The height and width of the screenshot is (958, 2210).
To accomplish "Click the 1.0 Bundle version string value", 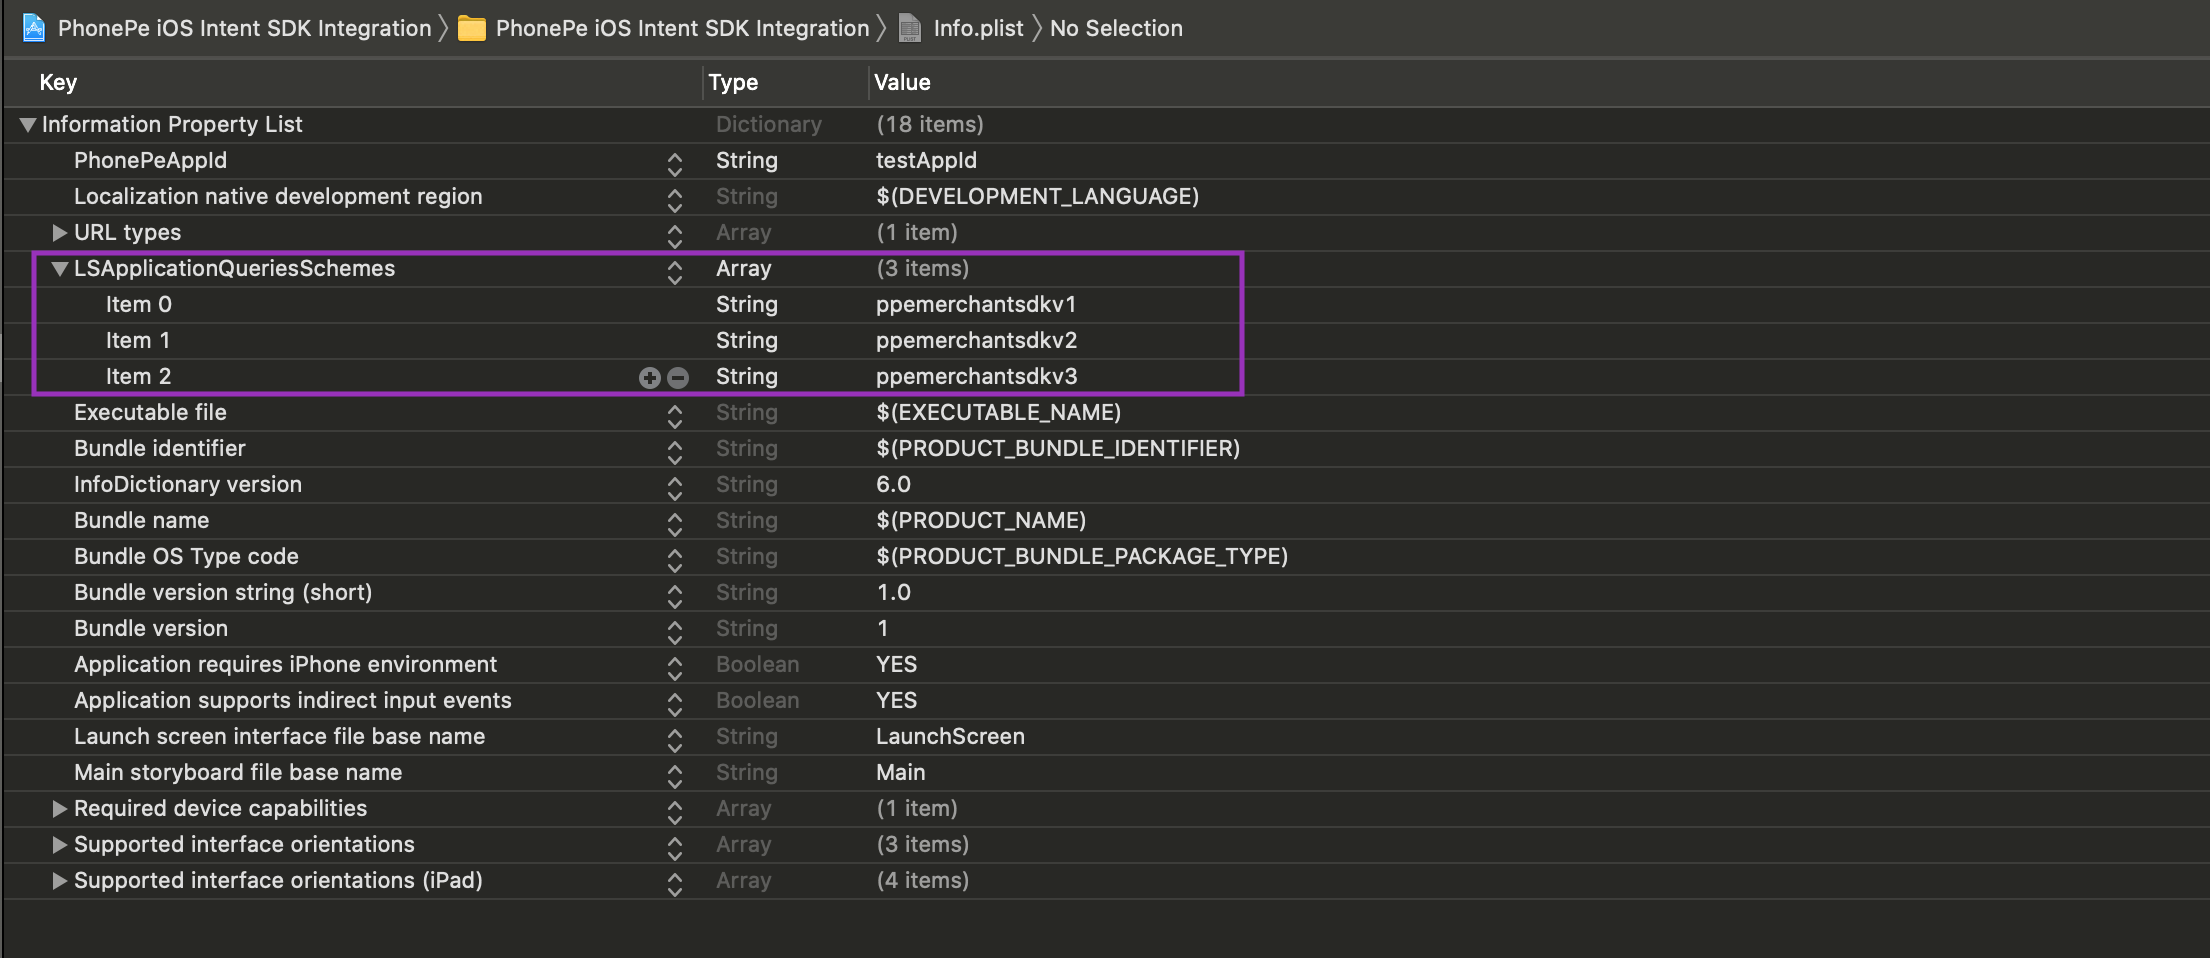I will (x=894, y=593).
